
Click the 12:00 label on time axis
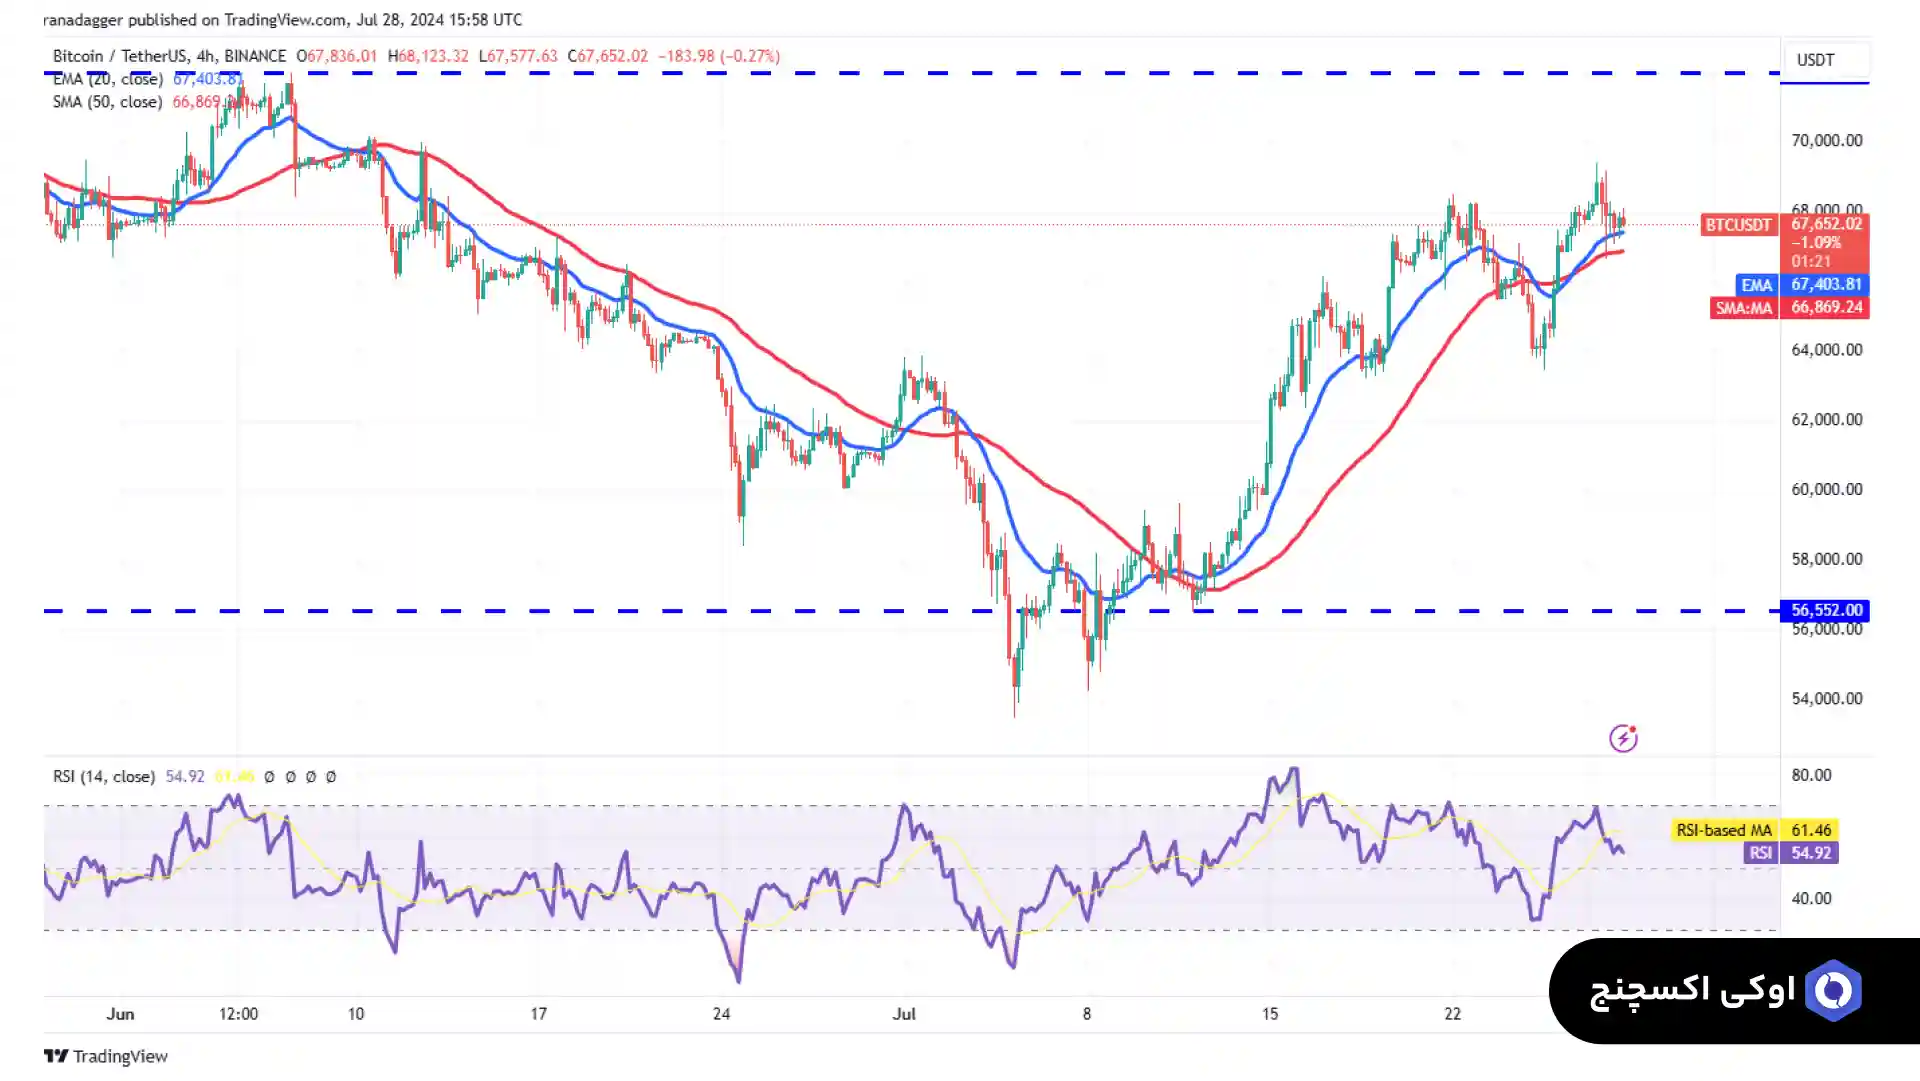pos(238,1014)
